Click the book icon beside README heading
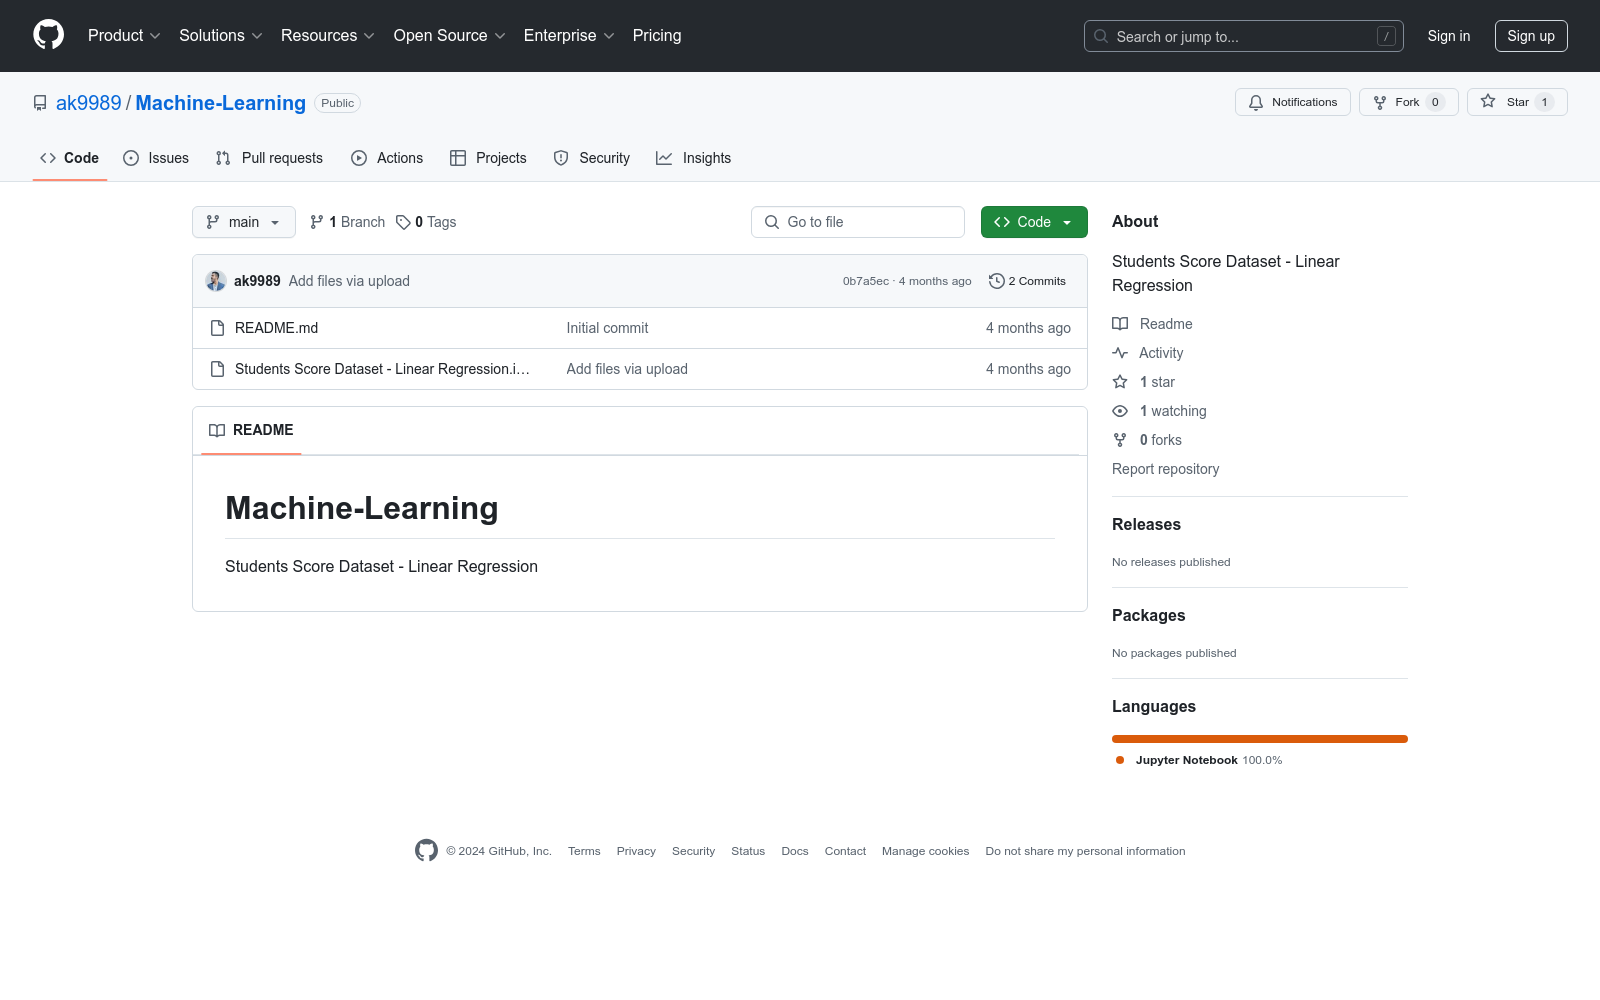 (x=217, y=430)
